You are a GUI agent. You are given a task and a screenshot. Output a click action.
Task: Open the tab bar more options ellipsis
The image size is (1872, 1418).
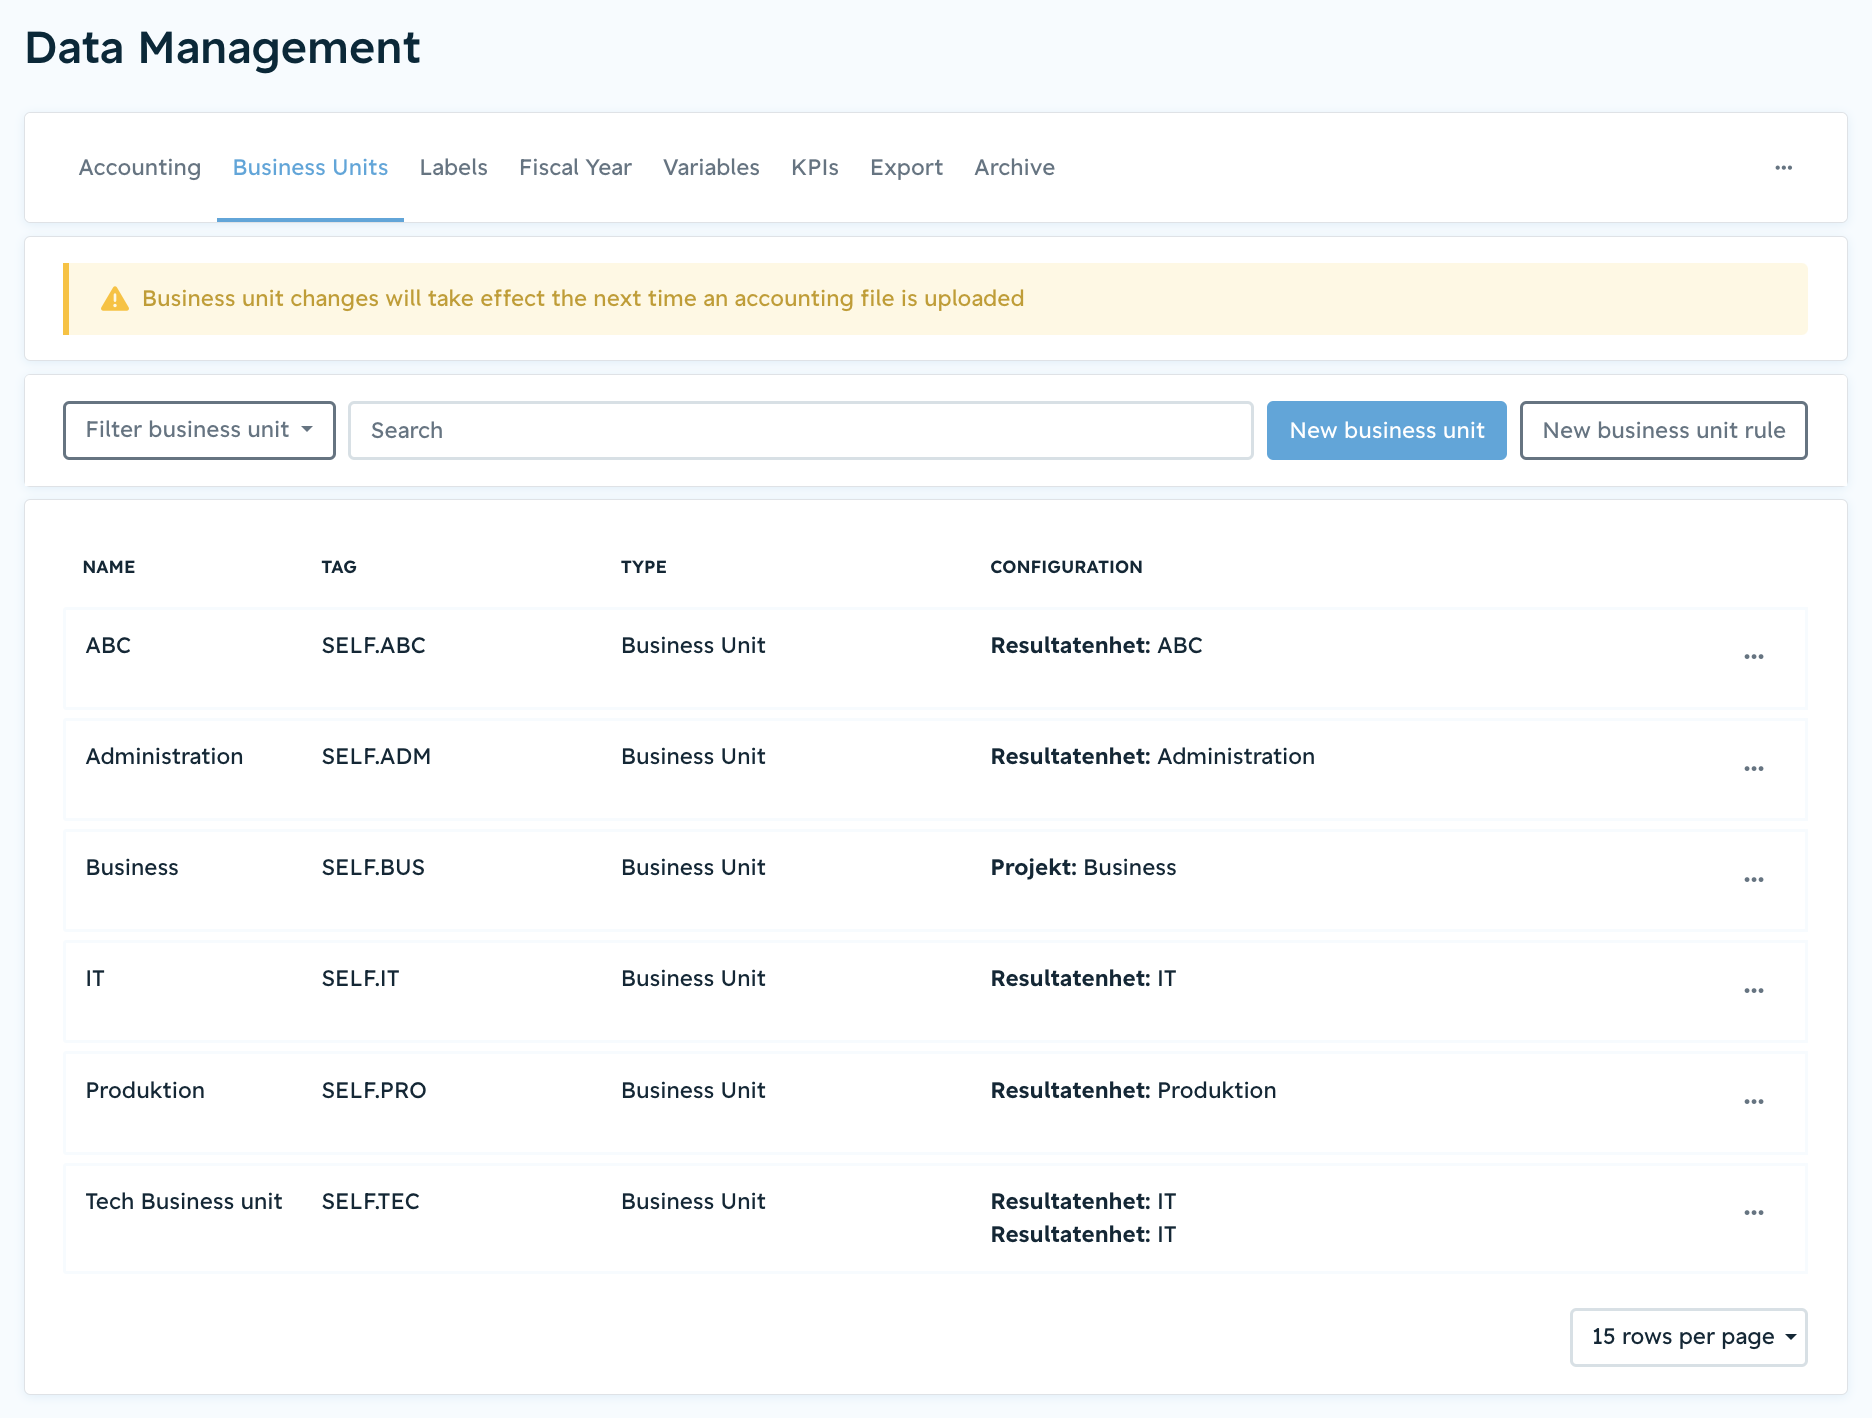point(1783,168)
